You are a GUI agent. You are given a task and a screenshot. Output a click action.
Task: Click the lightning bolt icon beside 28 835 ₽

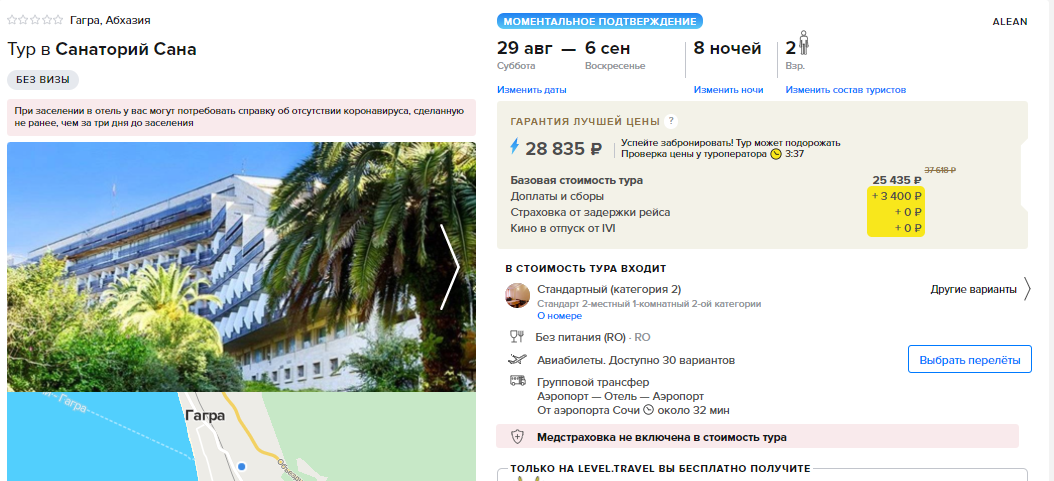pos(515,146)
